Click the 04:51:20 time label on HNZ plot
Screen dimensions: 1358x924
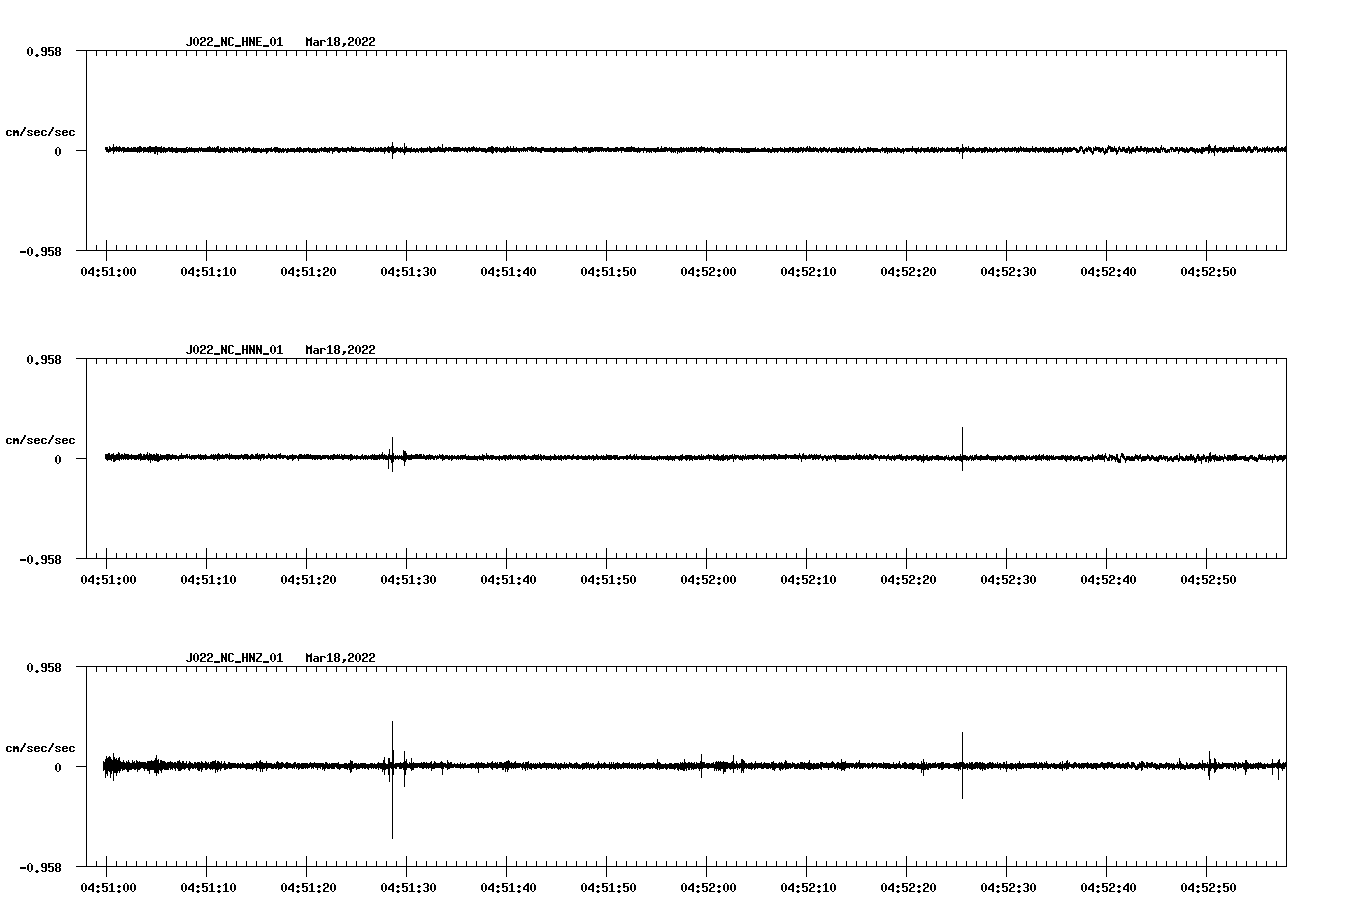[308, 888]
